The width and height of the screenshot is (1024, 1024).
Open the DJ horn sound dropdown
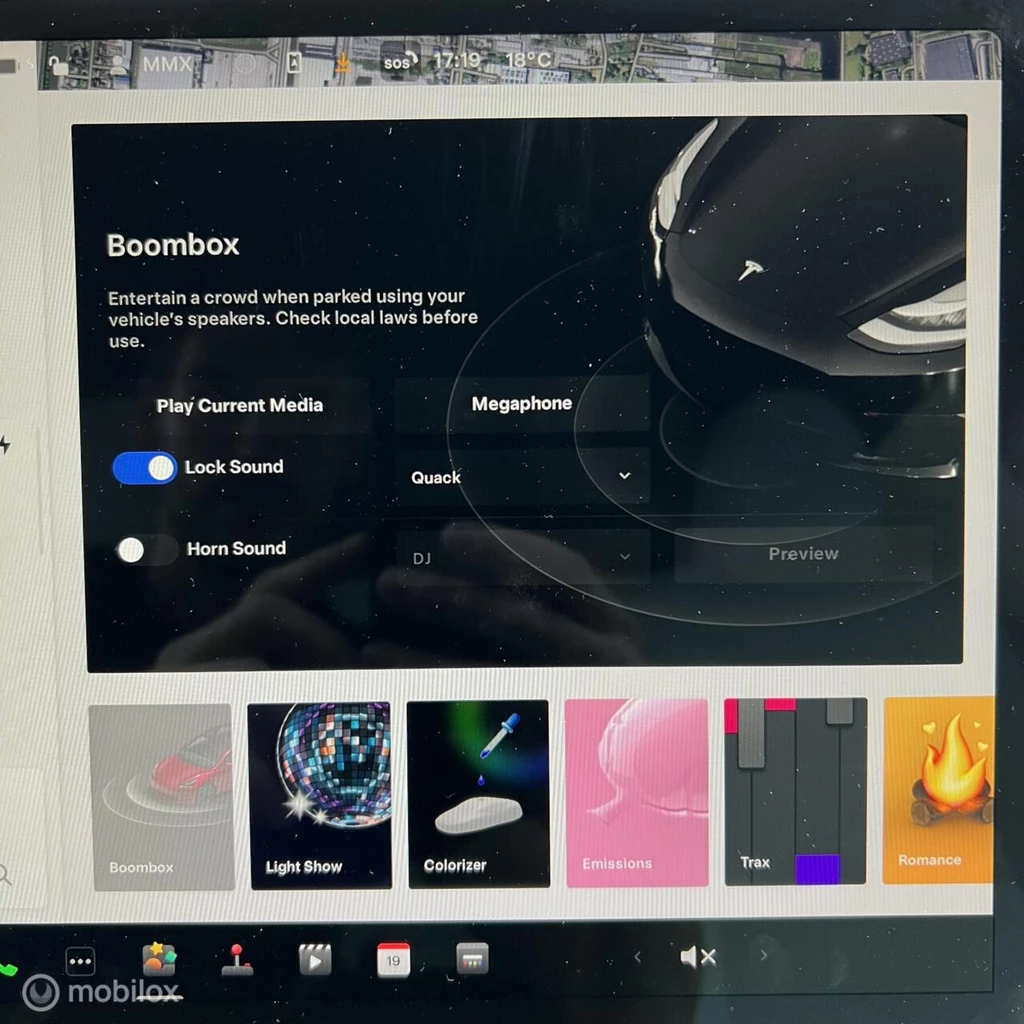click(x=522, y=557)
